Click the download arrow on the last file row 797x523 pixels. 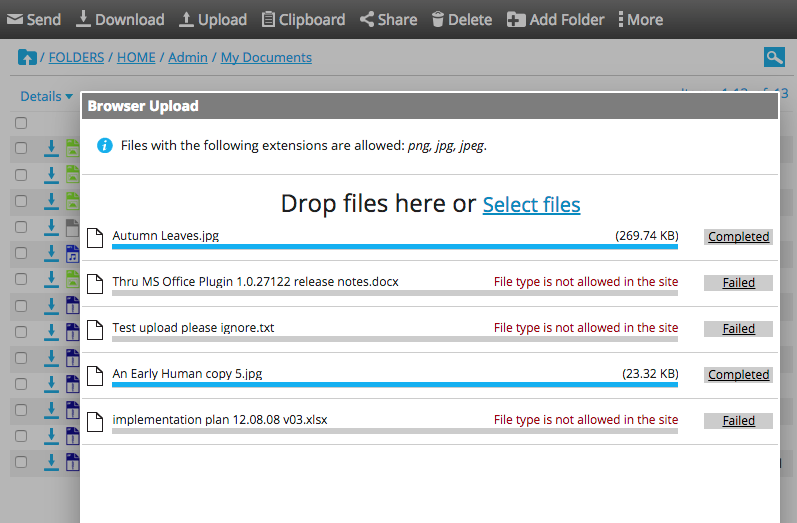pyautogui.click(x=51, y=462)
